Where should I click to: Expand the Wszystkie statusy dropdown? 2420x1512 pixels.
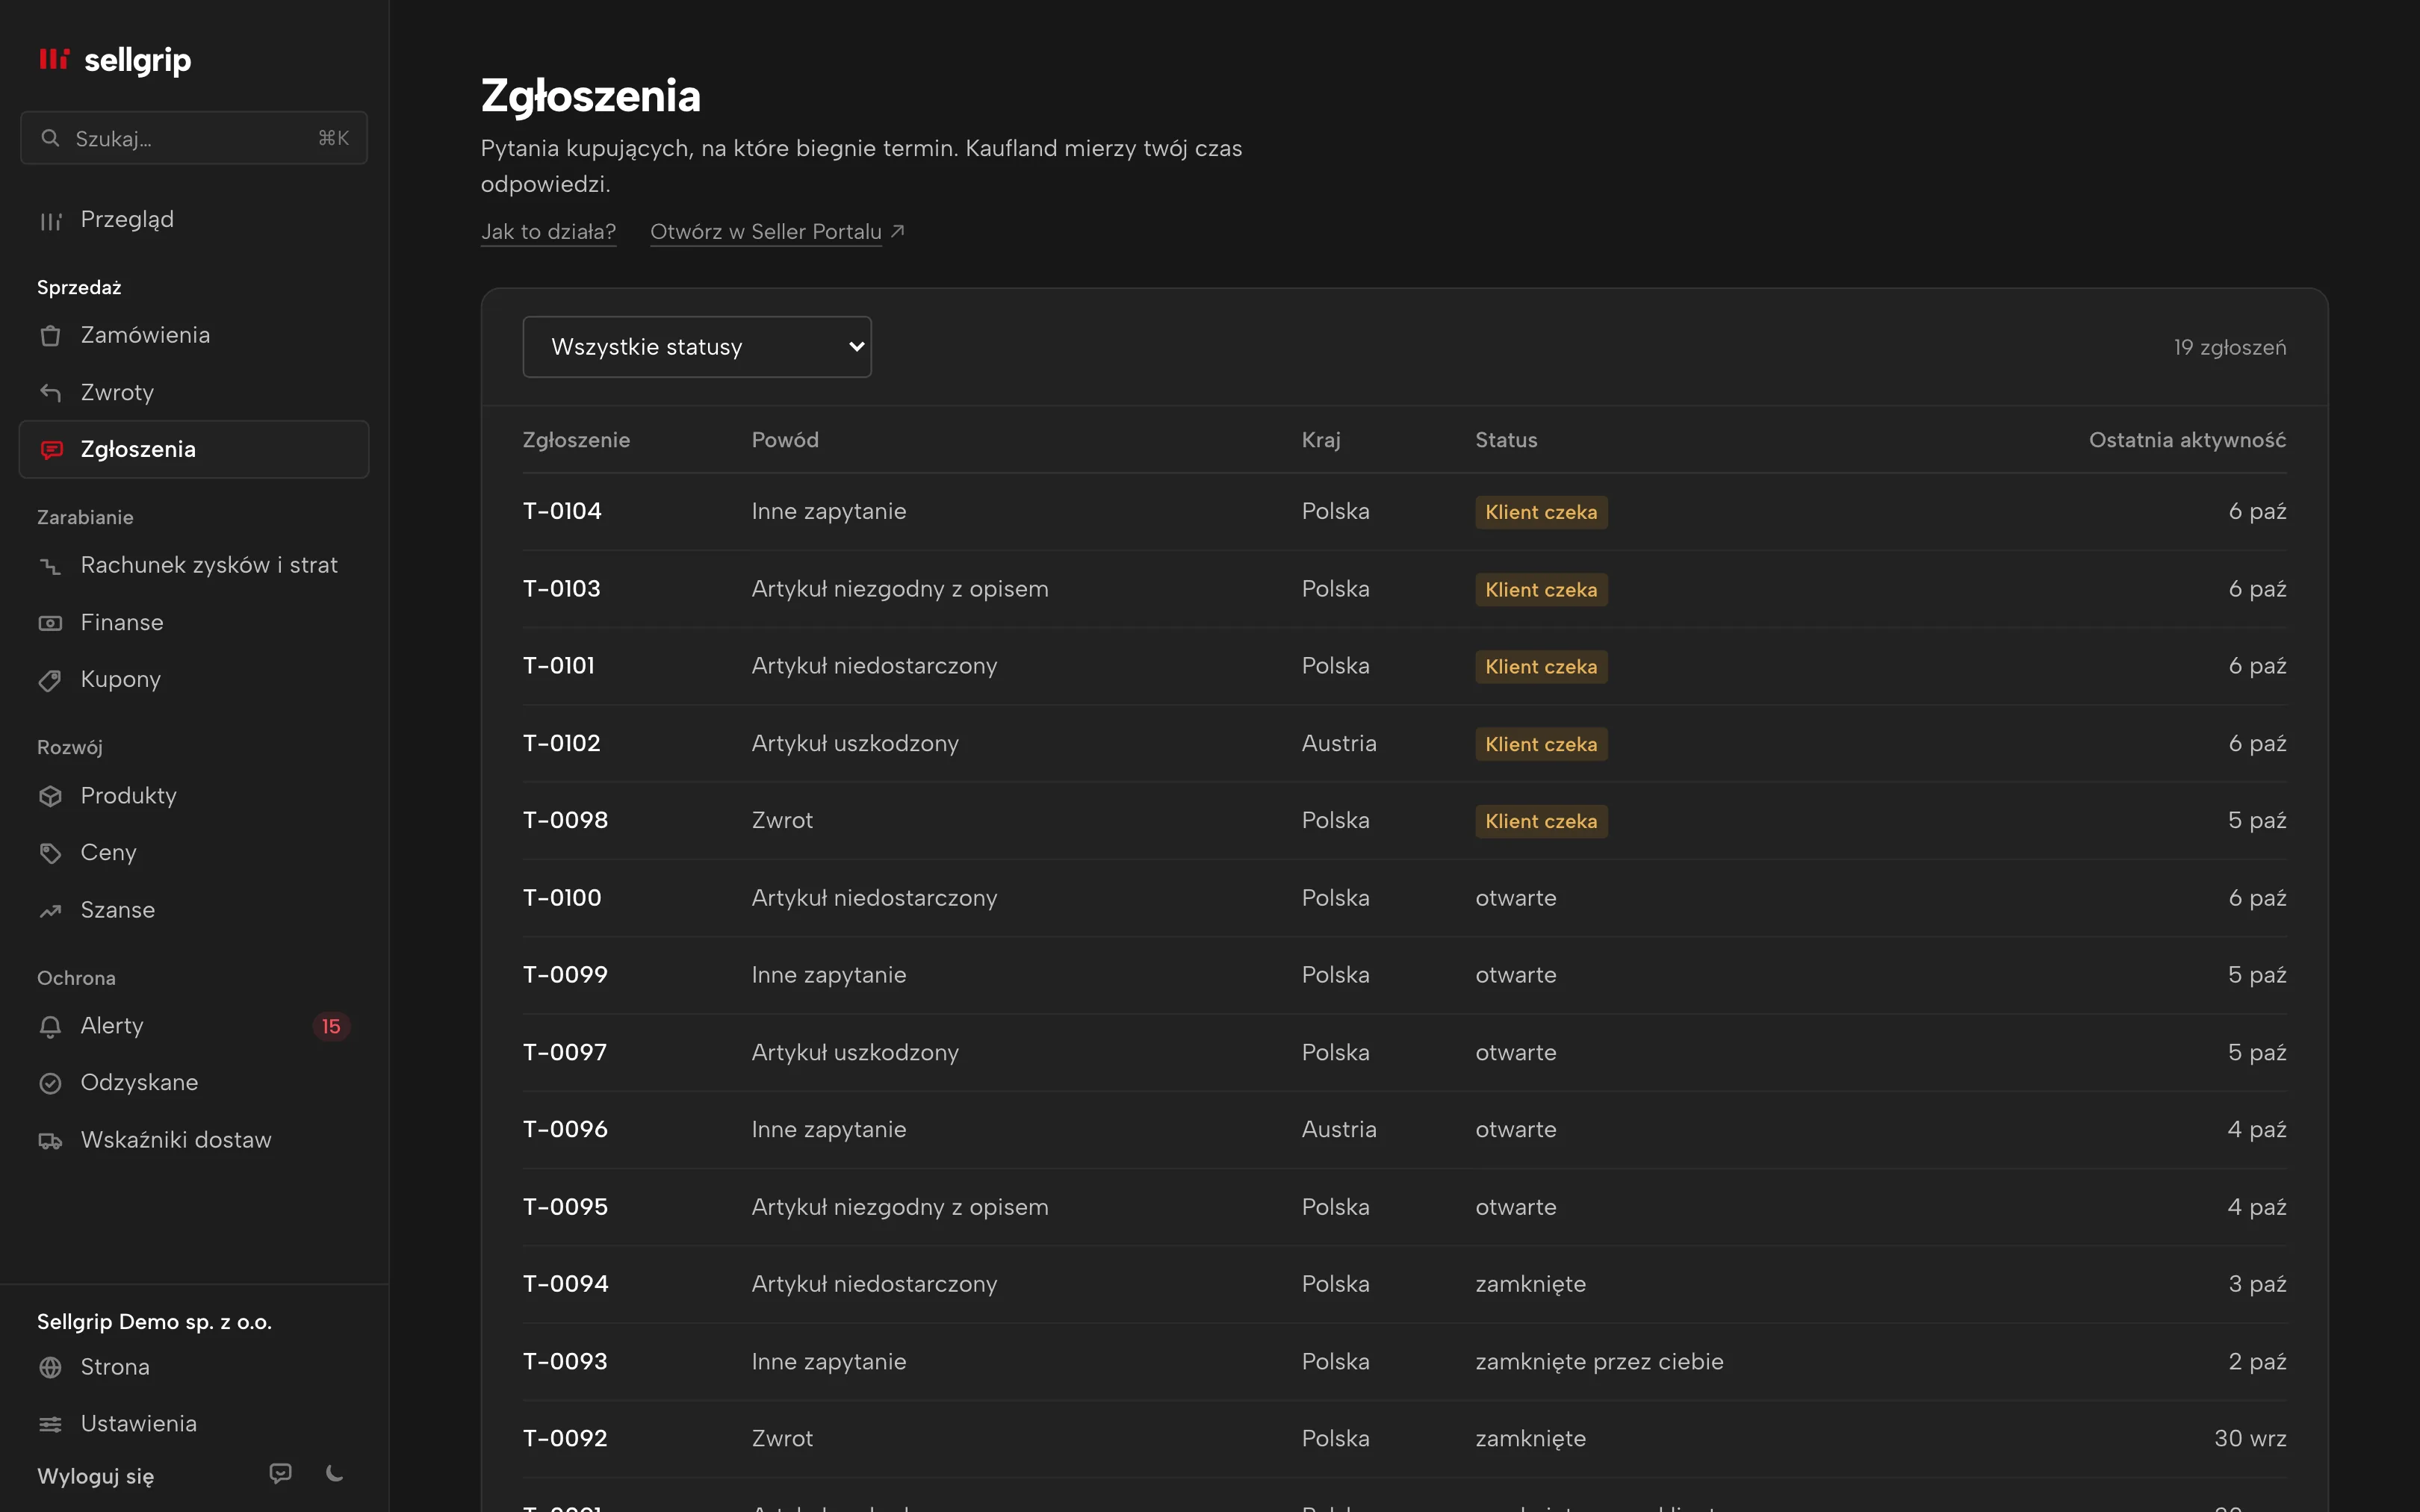pos(697,347)
